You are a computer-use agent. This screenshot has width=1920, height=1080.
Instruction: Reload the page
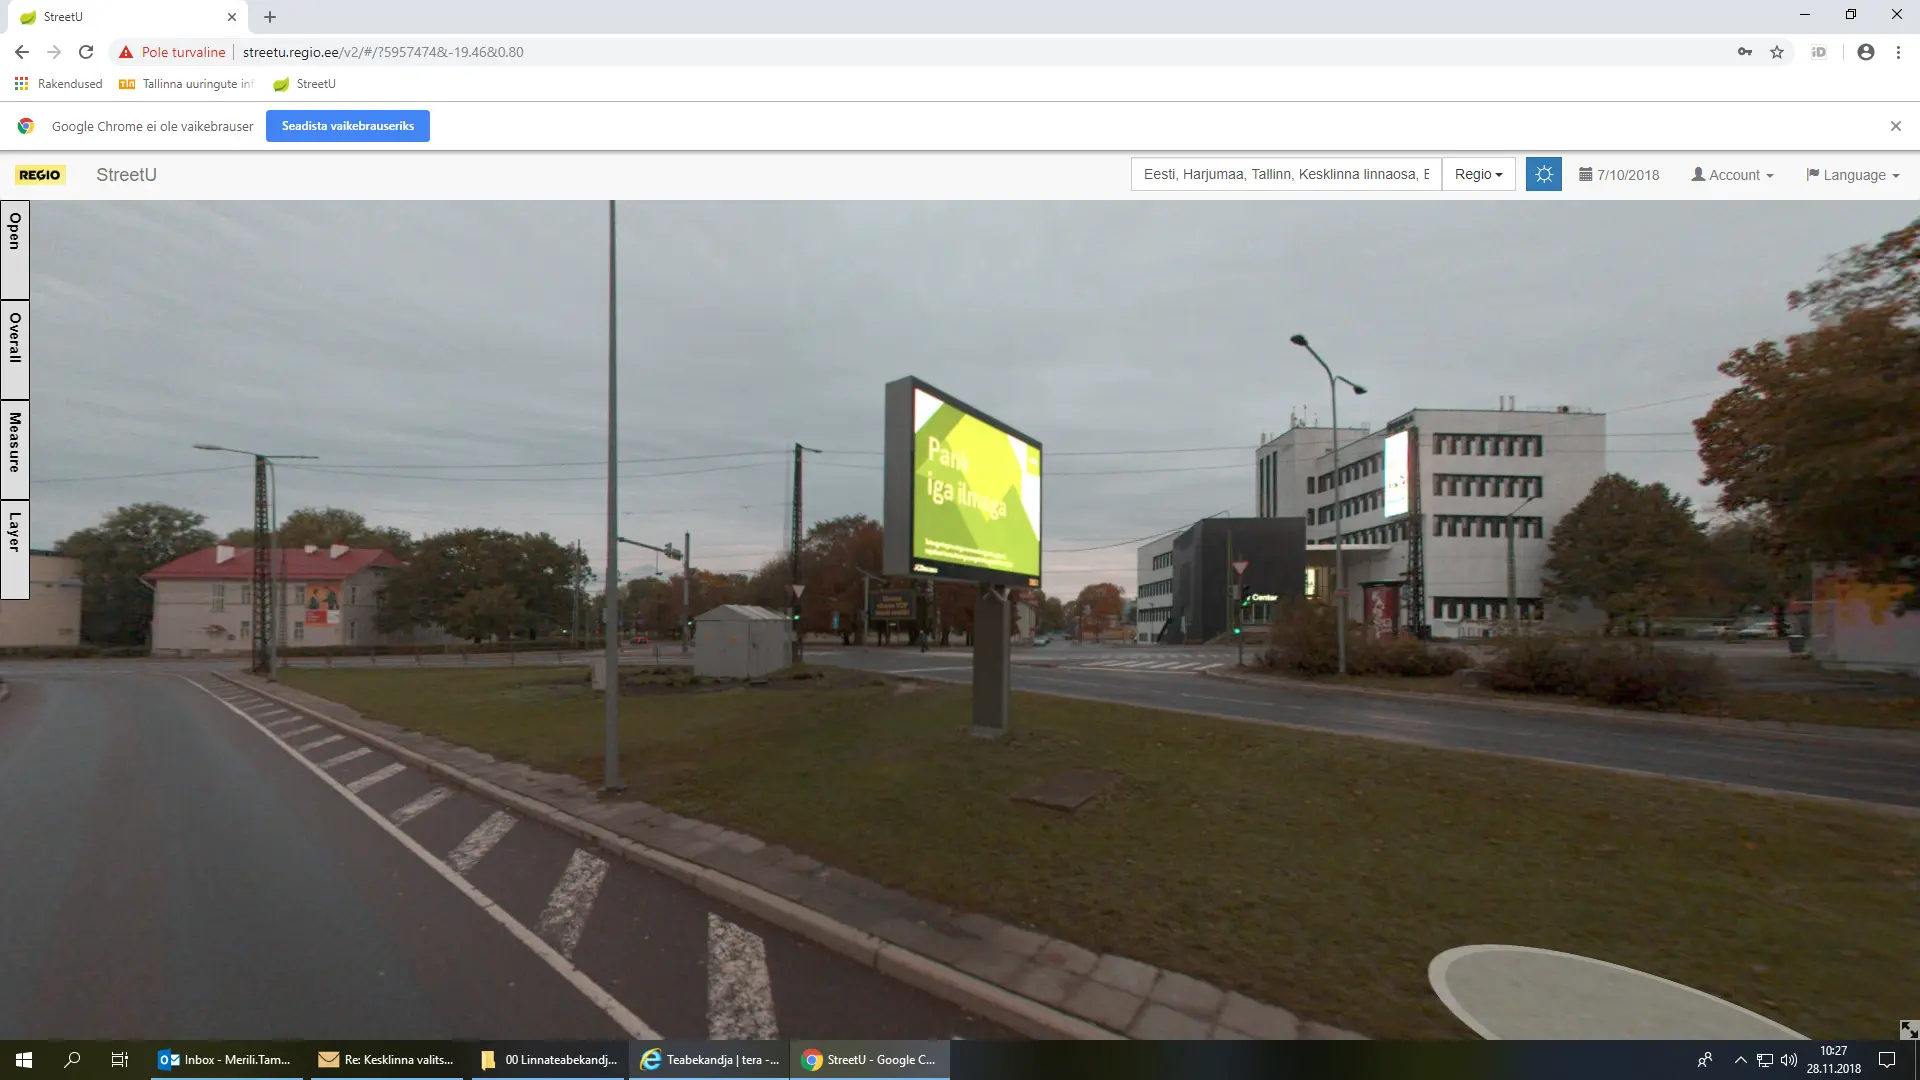[x=86, y=52]
